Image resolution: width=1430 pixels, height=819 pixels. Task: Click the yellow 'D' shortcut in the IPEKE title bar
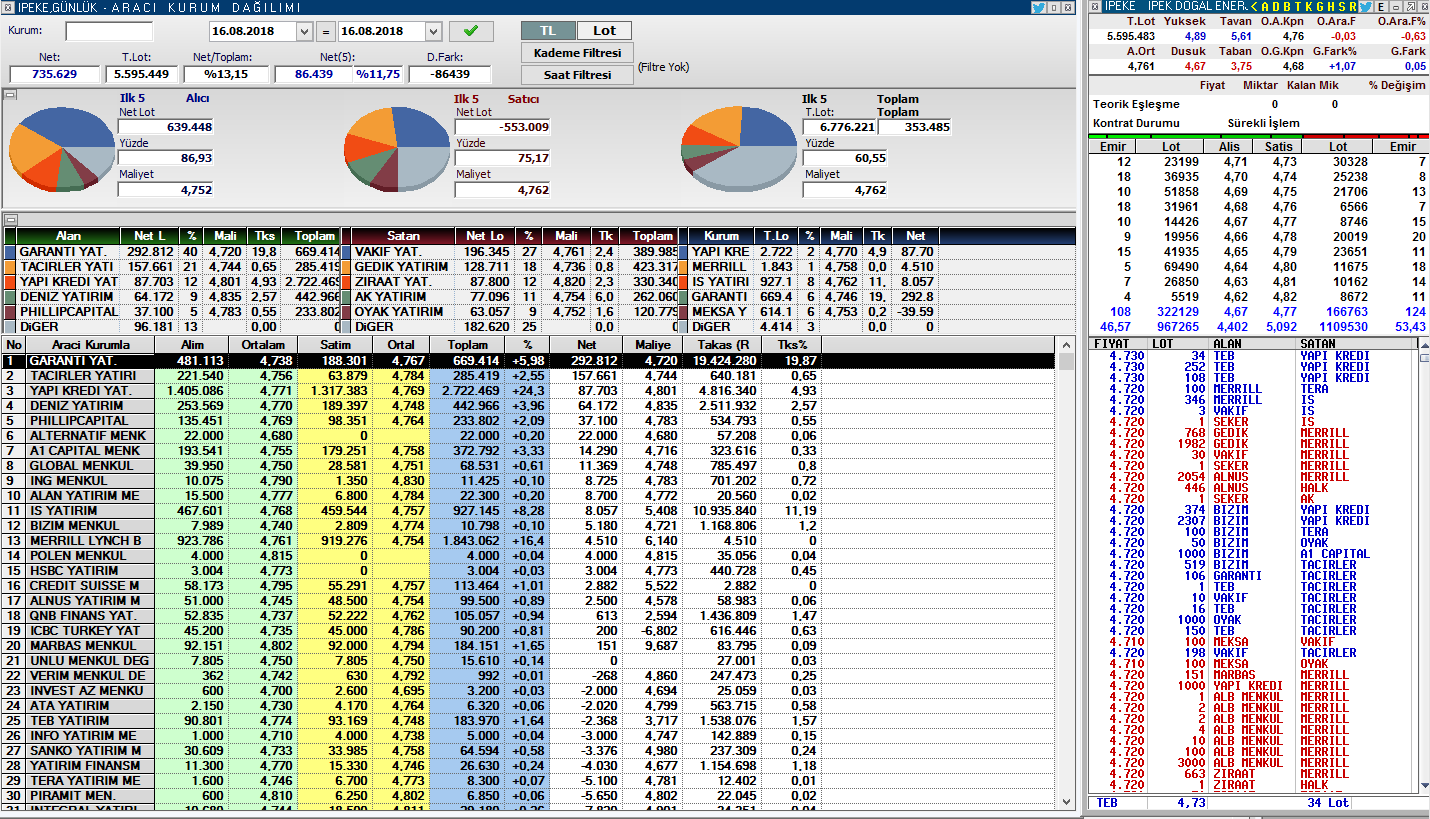click(x=1276, y=7)
